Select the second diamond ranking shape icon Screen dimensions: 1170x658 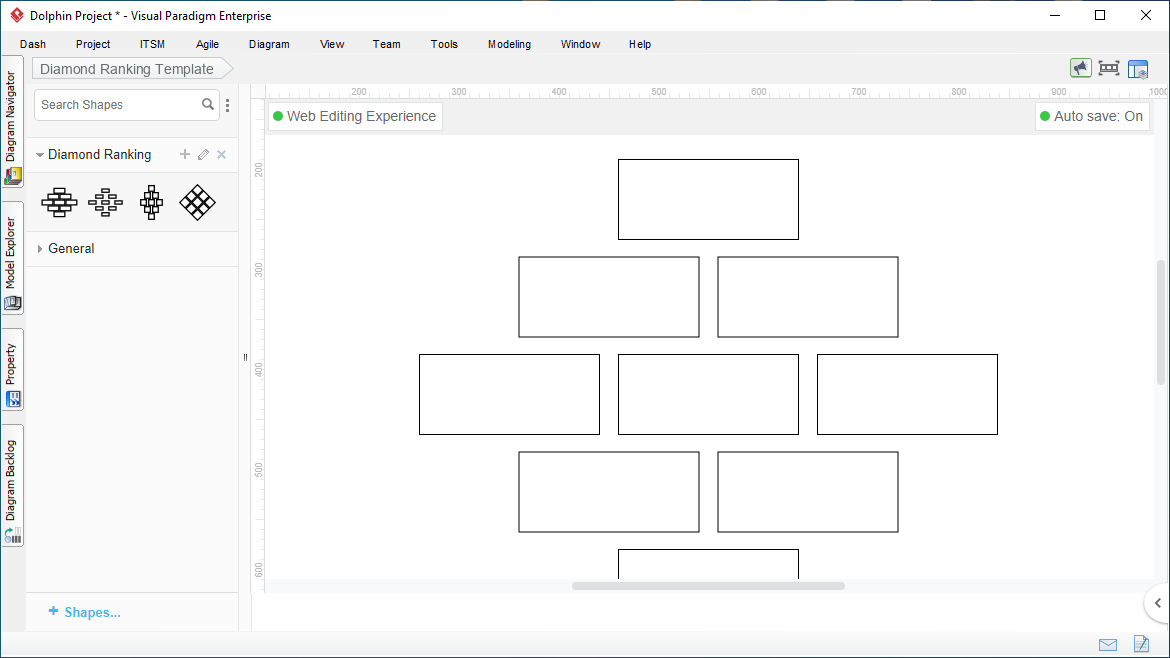click(x=105, y=202)
